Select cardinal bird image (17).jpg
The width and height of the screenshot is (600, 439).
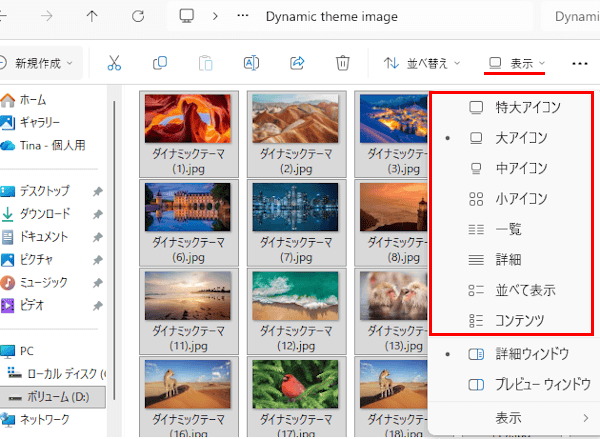pyautogui.click(x=296, y=397)
